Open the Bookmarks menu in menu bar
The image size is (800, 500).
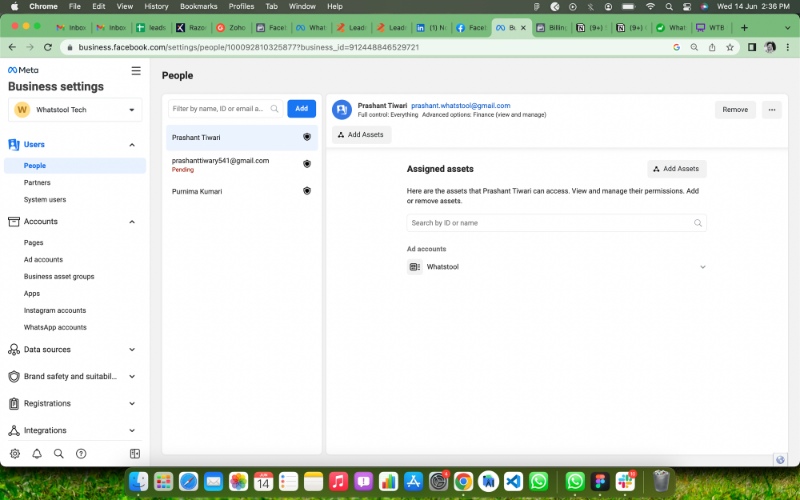[x=198, y=6]
